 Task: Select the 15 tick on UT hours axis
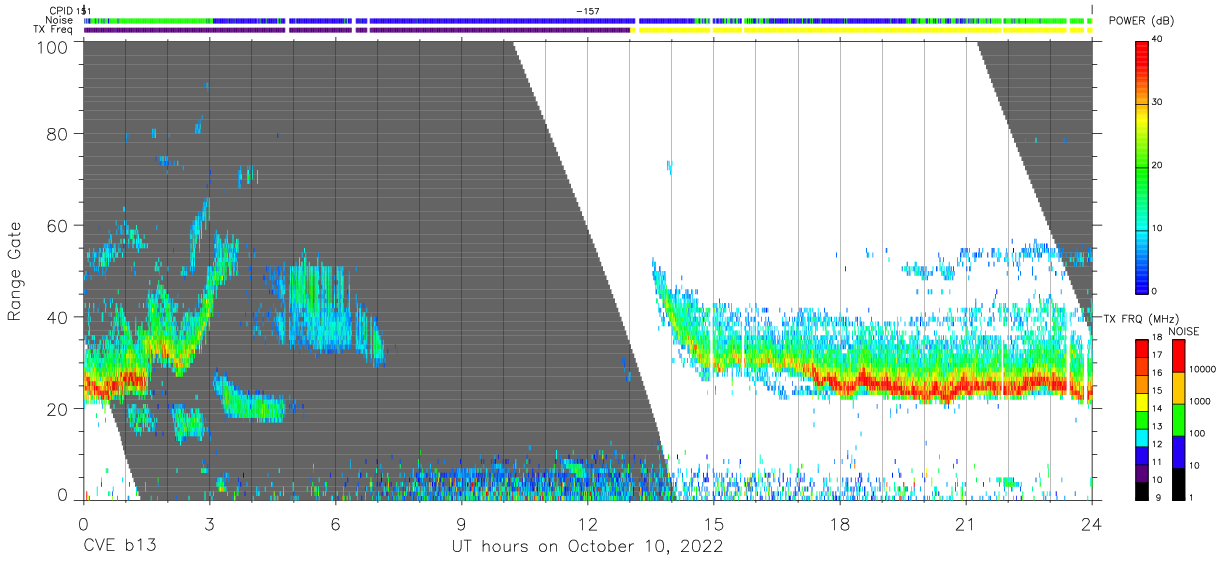point(714,523)
